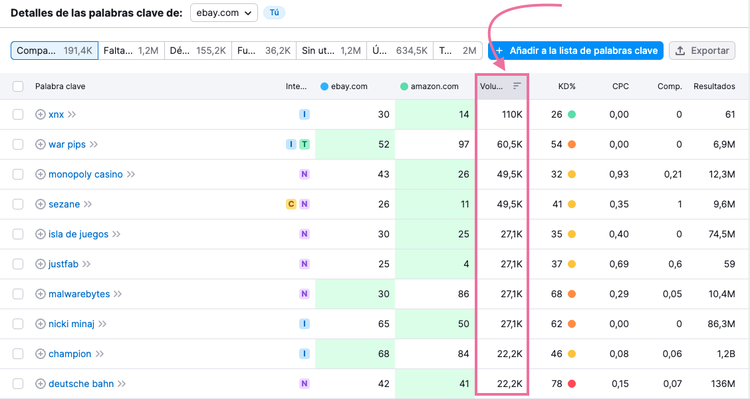Check the box for xnx row

[18, 114]
